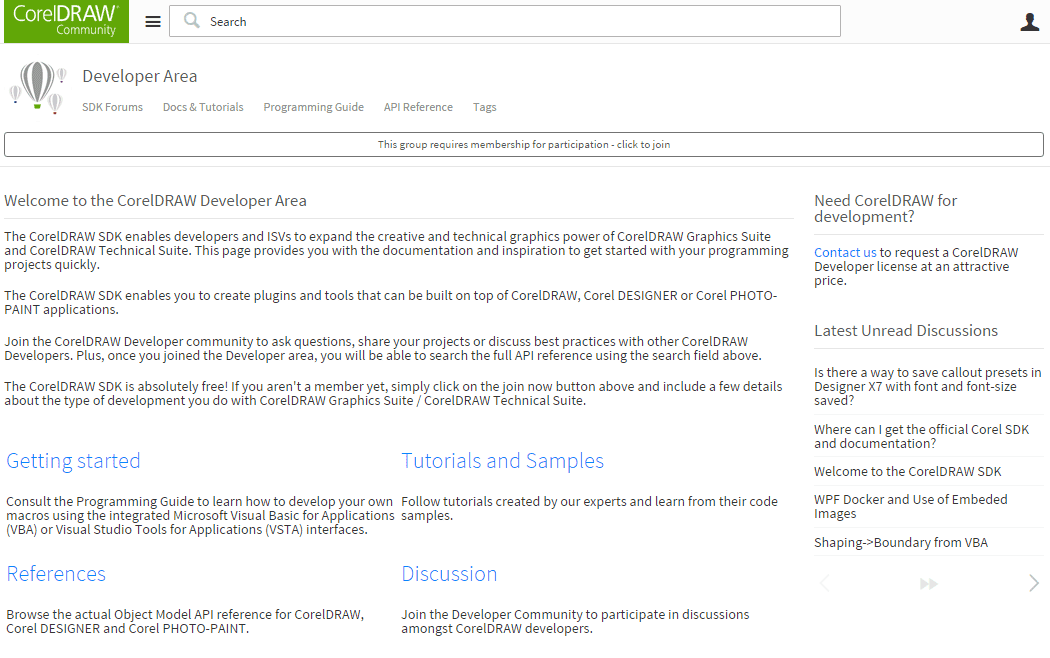Click 'Welcome to the CorelDRAW Developer Area' heading

[155, 201]
